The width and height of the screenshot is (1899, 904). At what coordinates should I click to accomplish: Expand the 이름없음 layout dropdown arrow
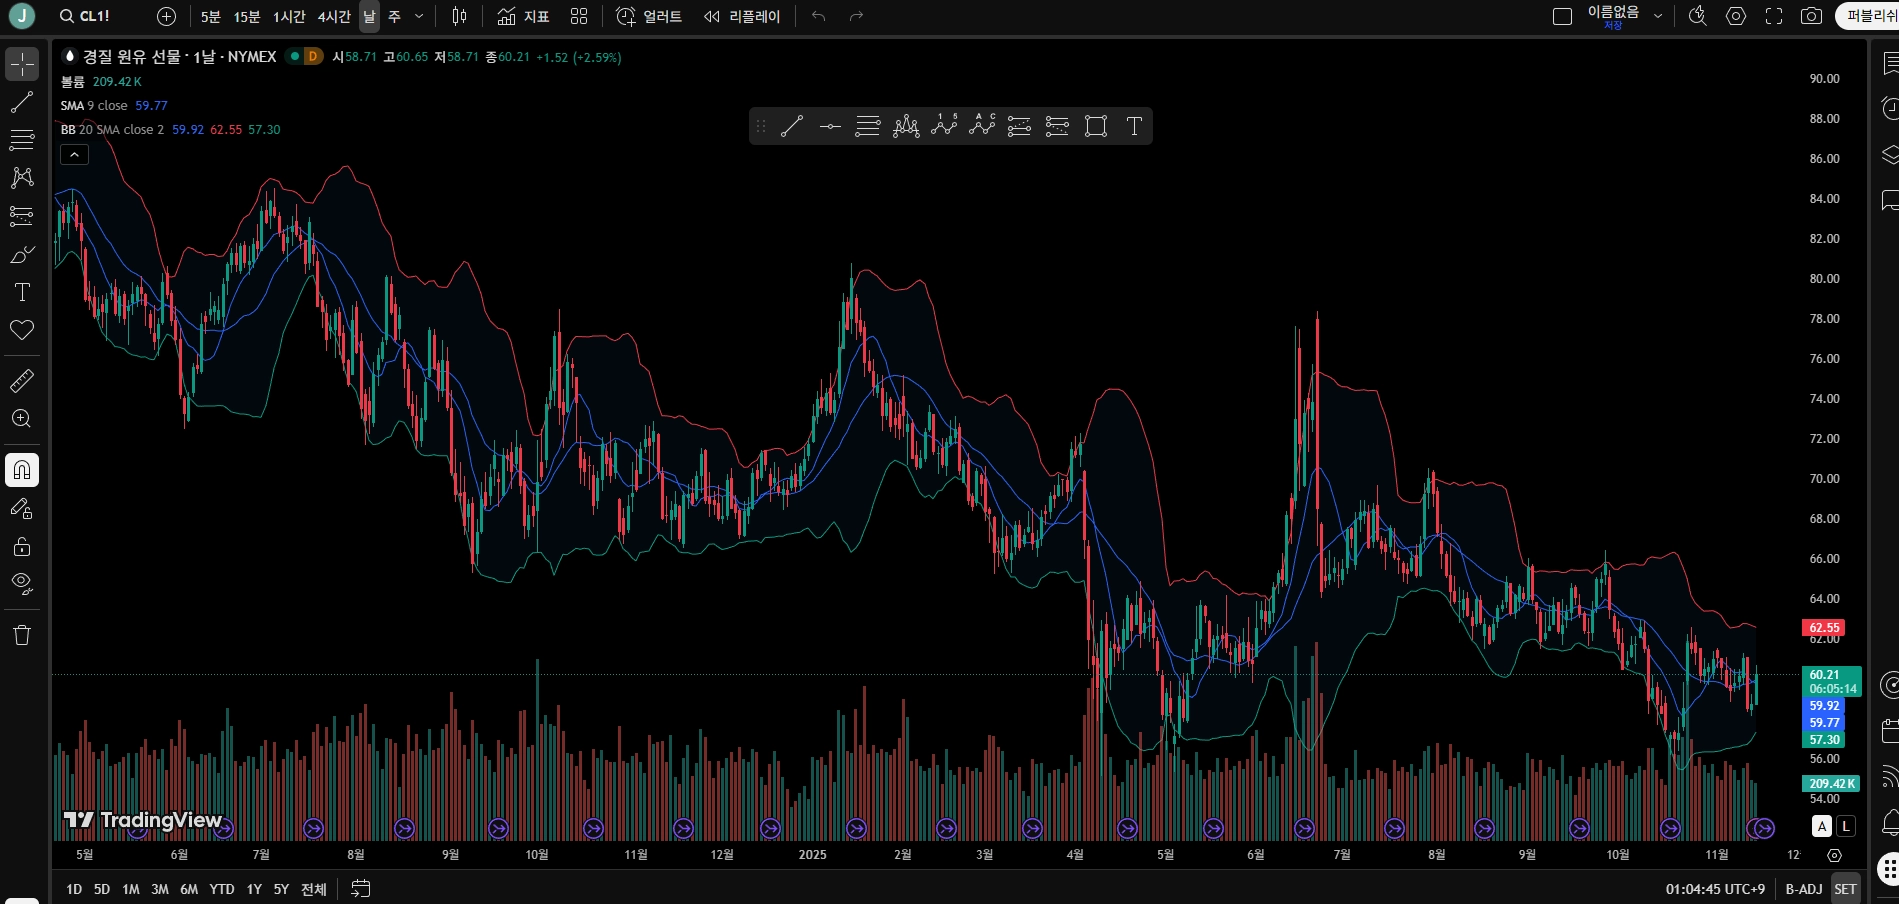coord(1658,16)
